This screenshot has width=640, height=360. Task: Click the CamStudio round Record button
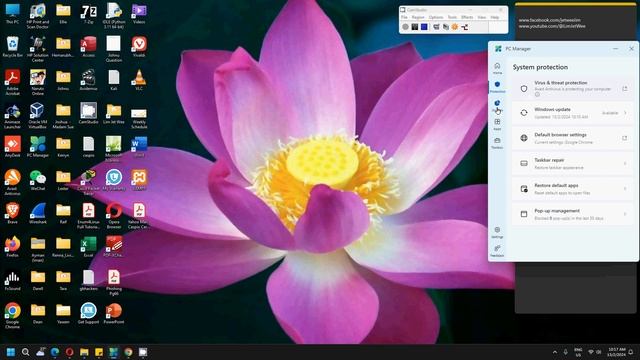tap(405, 27)
